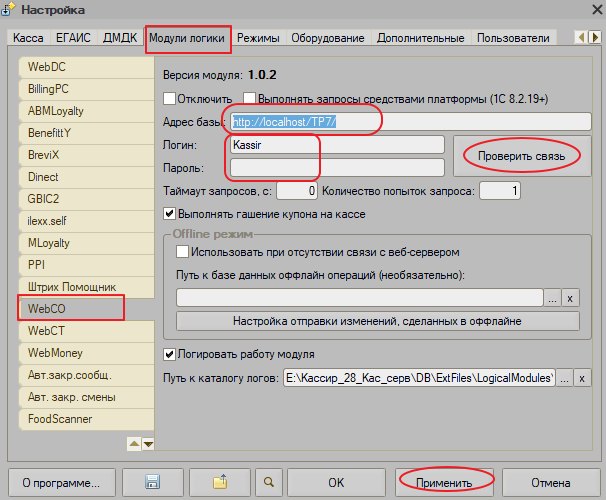Select the ABMLoyalty module
The image size is (606, 500).
tap(86, 111)
